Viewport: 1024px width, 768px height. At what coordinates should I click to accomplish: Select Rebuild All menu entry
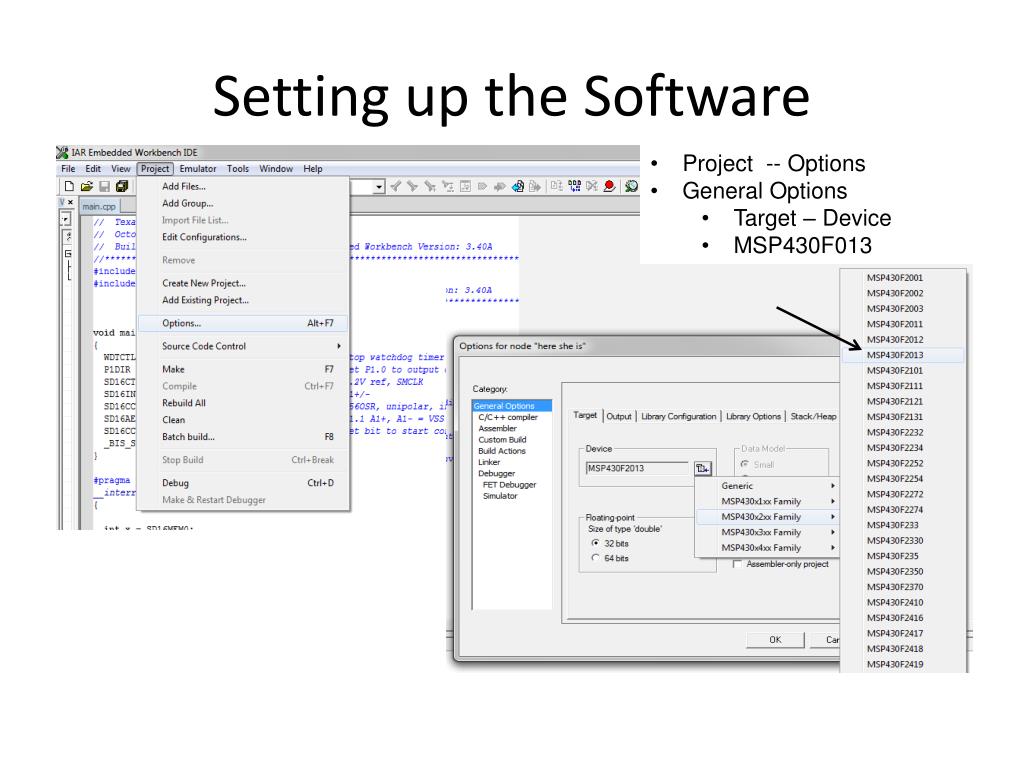(243, 403)
